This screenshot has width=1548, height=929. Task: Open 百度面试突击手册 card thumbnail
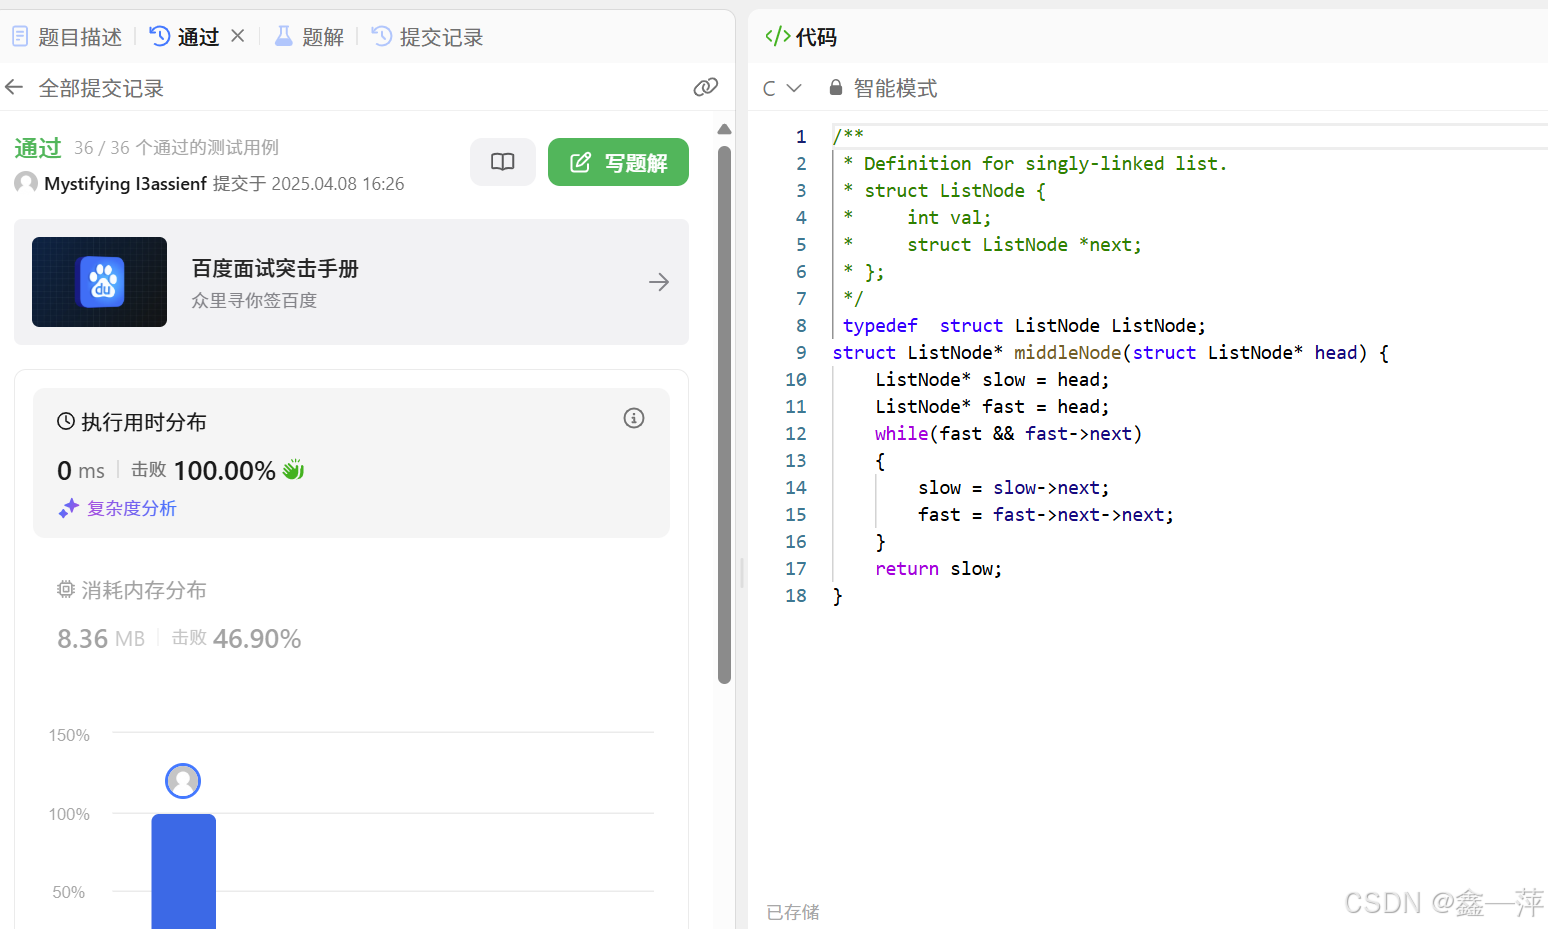[x=99, y=282]
